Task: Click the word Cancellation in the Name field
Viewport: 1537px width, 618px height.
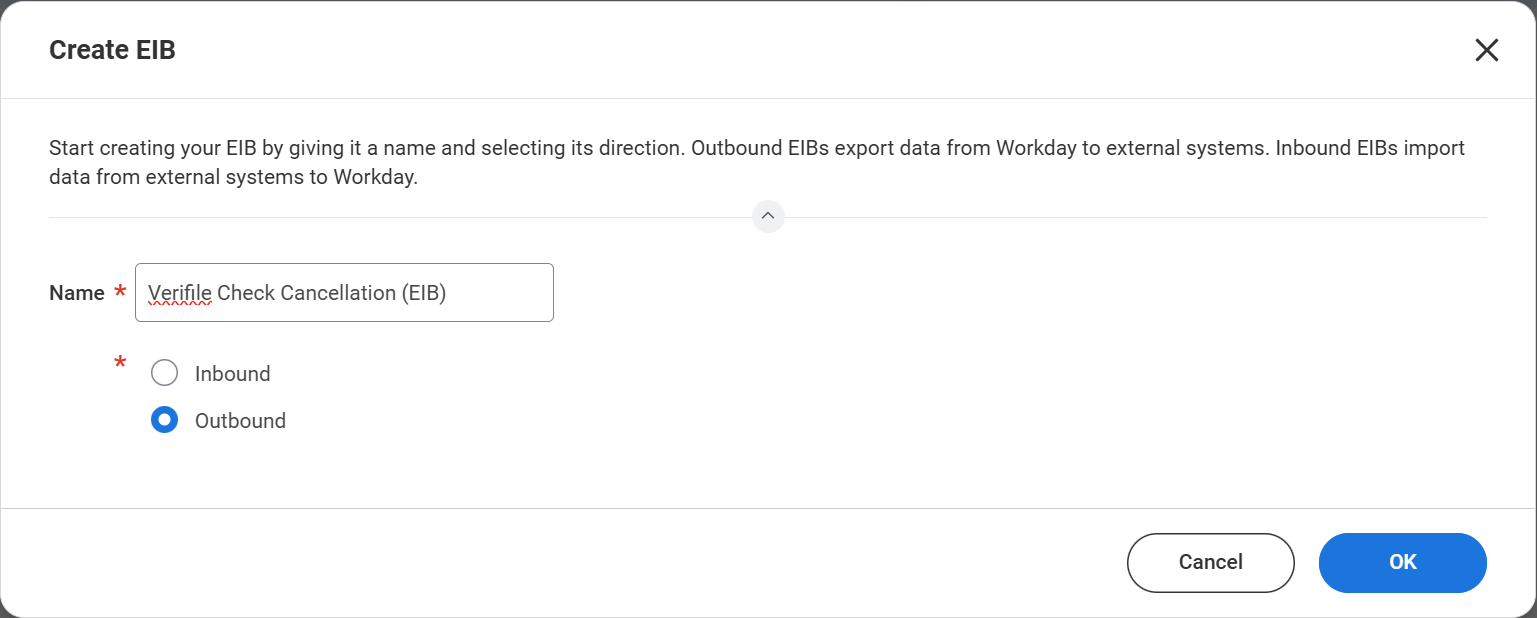Action: [338, 293]
